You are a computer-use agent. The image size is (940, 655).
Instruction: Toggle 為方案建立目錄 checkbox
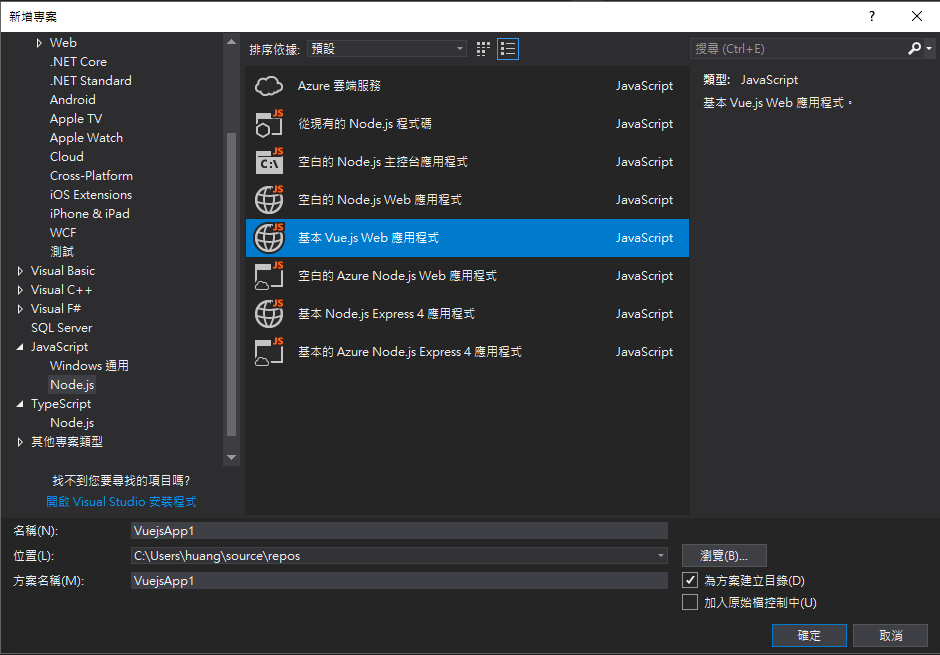pos(690,580)
